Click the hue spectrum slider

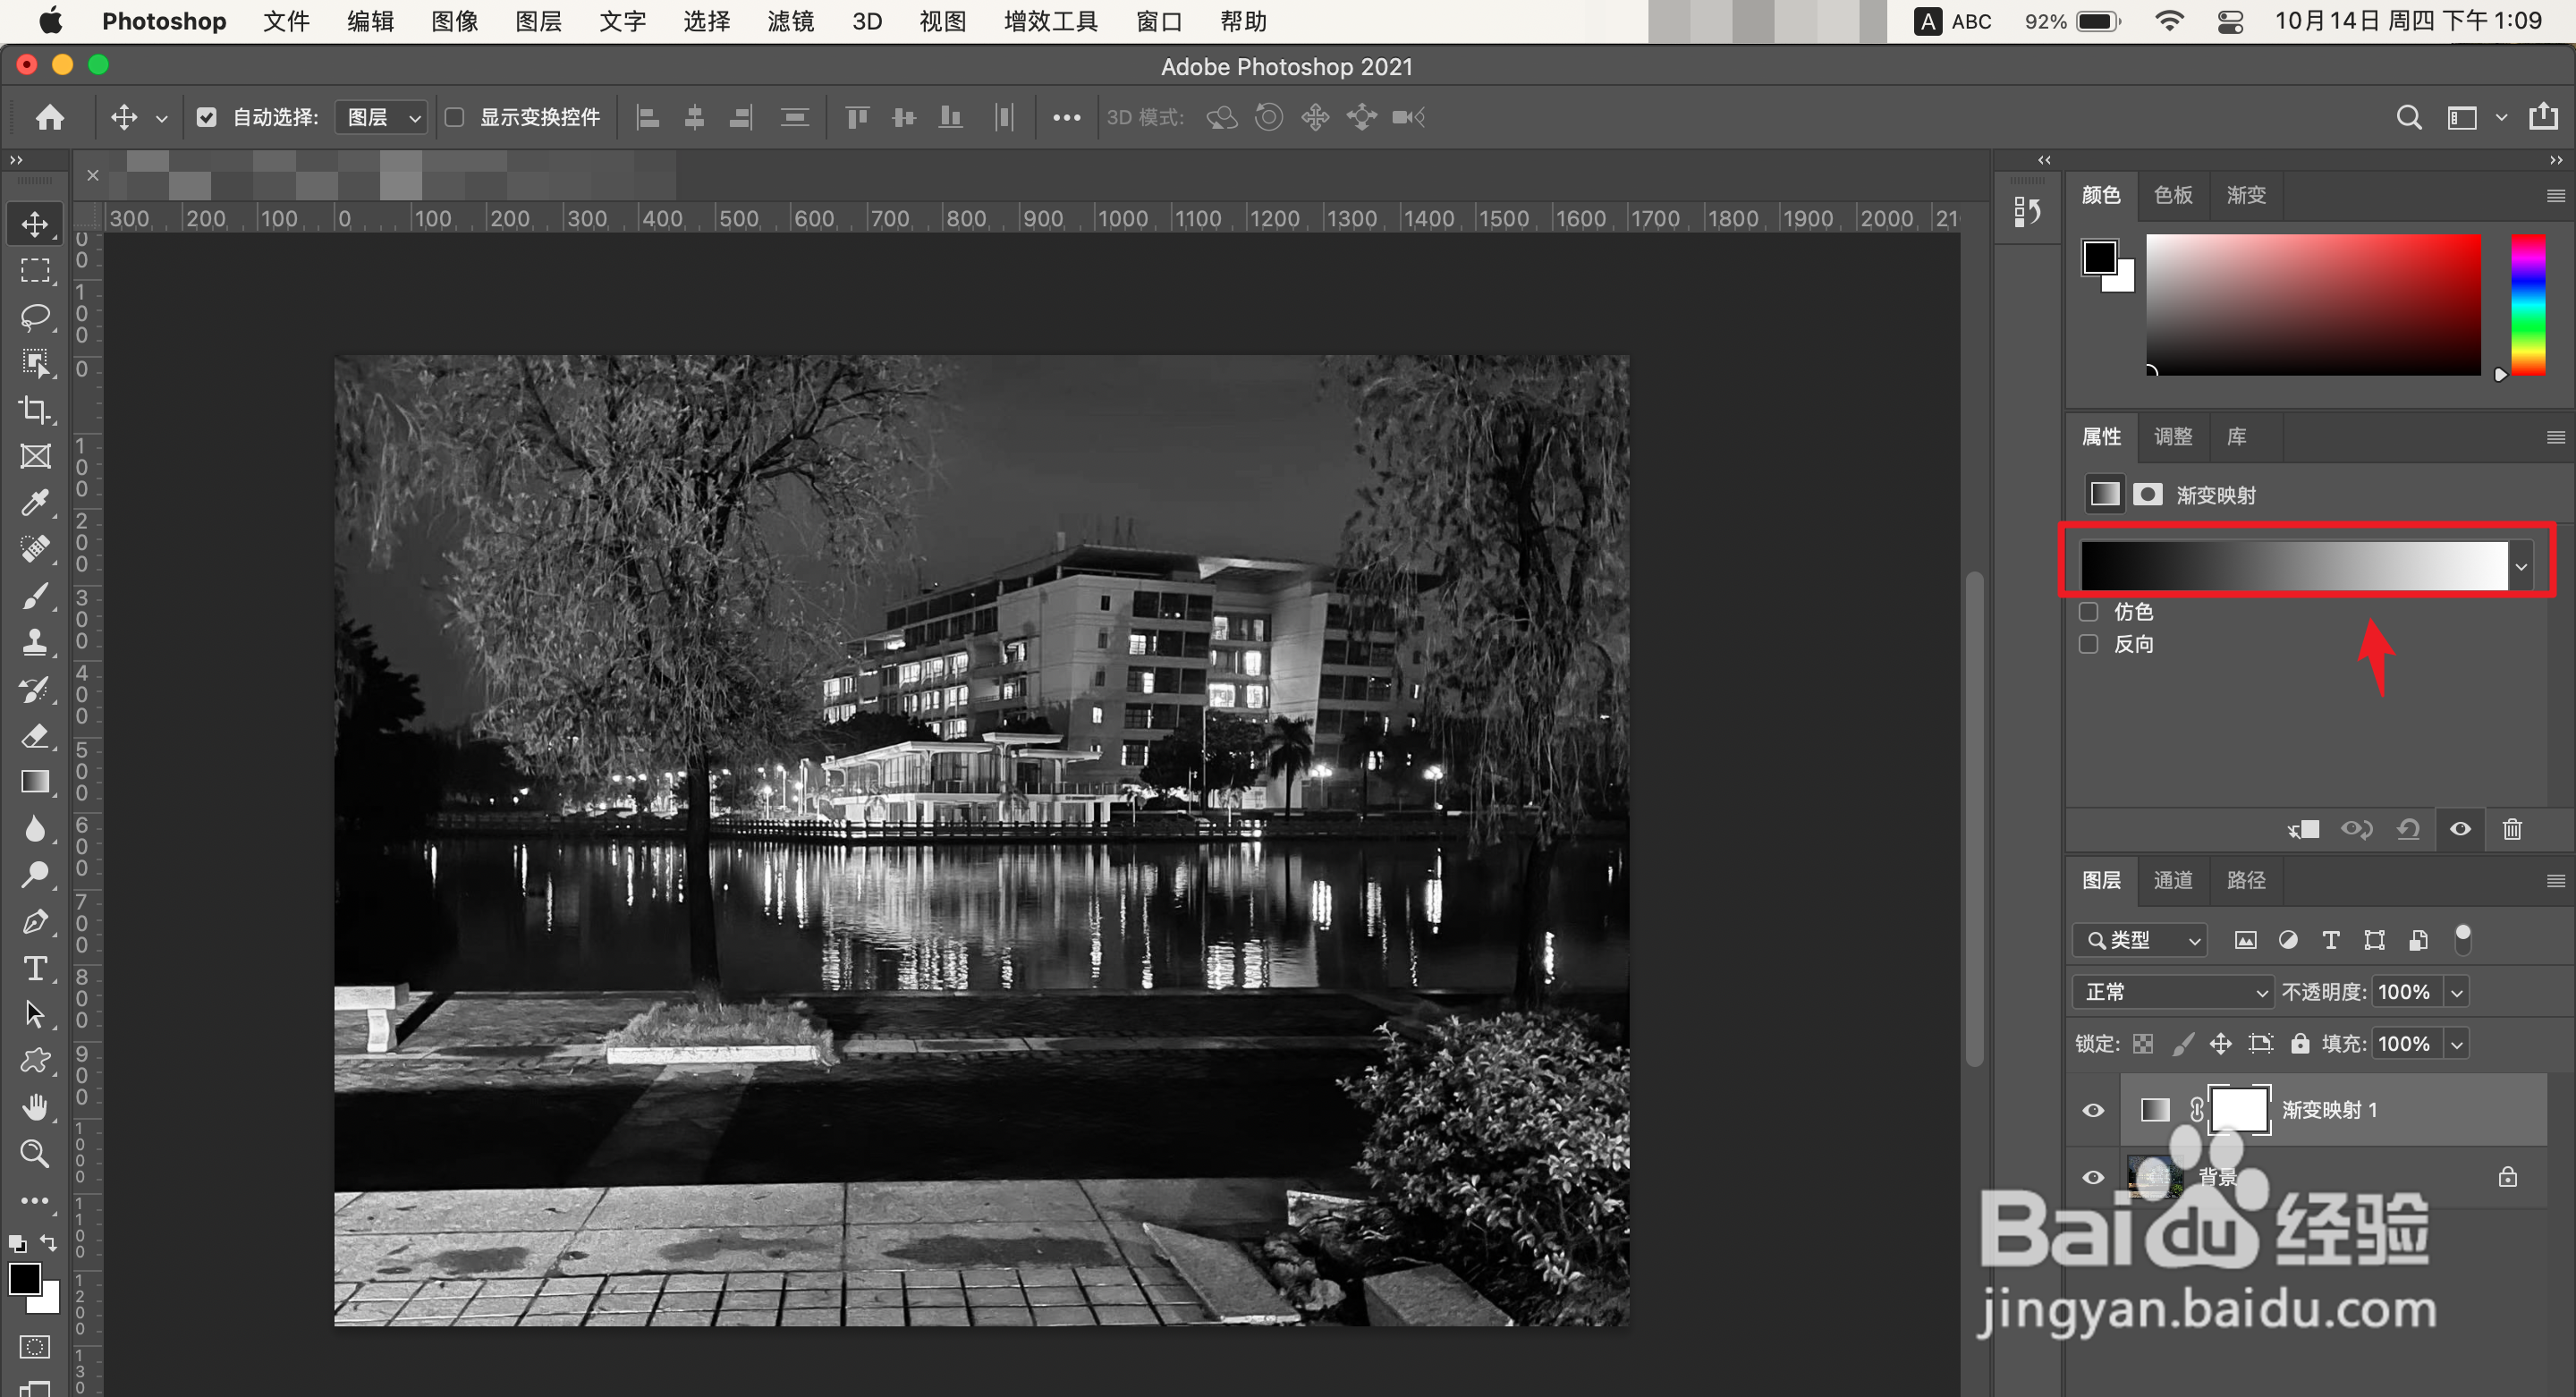point(2528,305)
